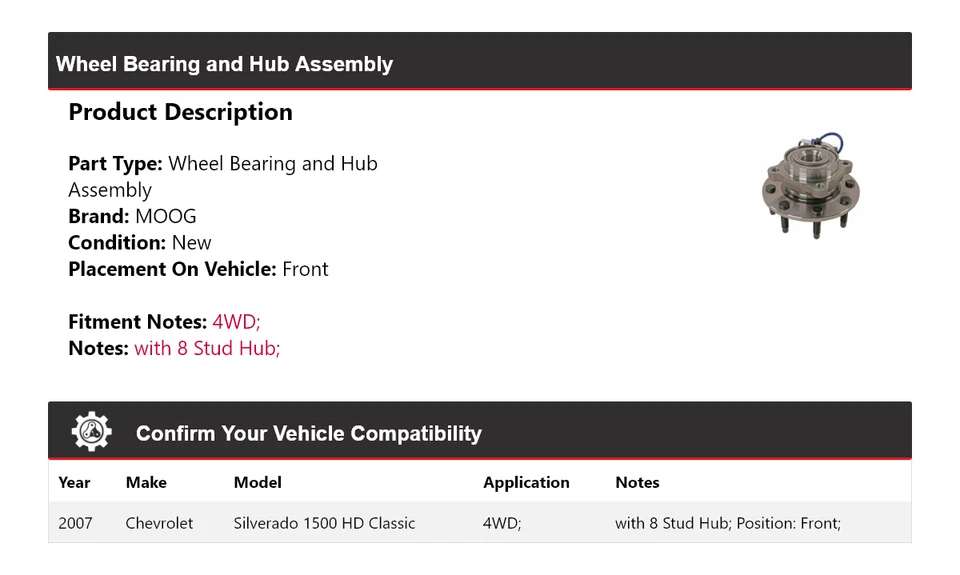Click the "Placement On Vehicle:" label
This screenshot has height=575, width=960.
(172, 269)
